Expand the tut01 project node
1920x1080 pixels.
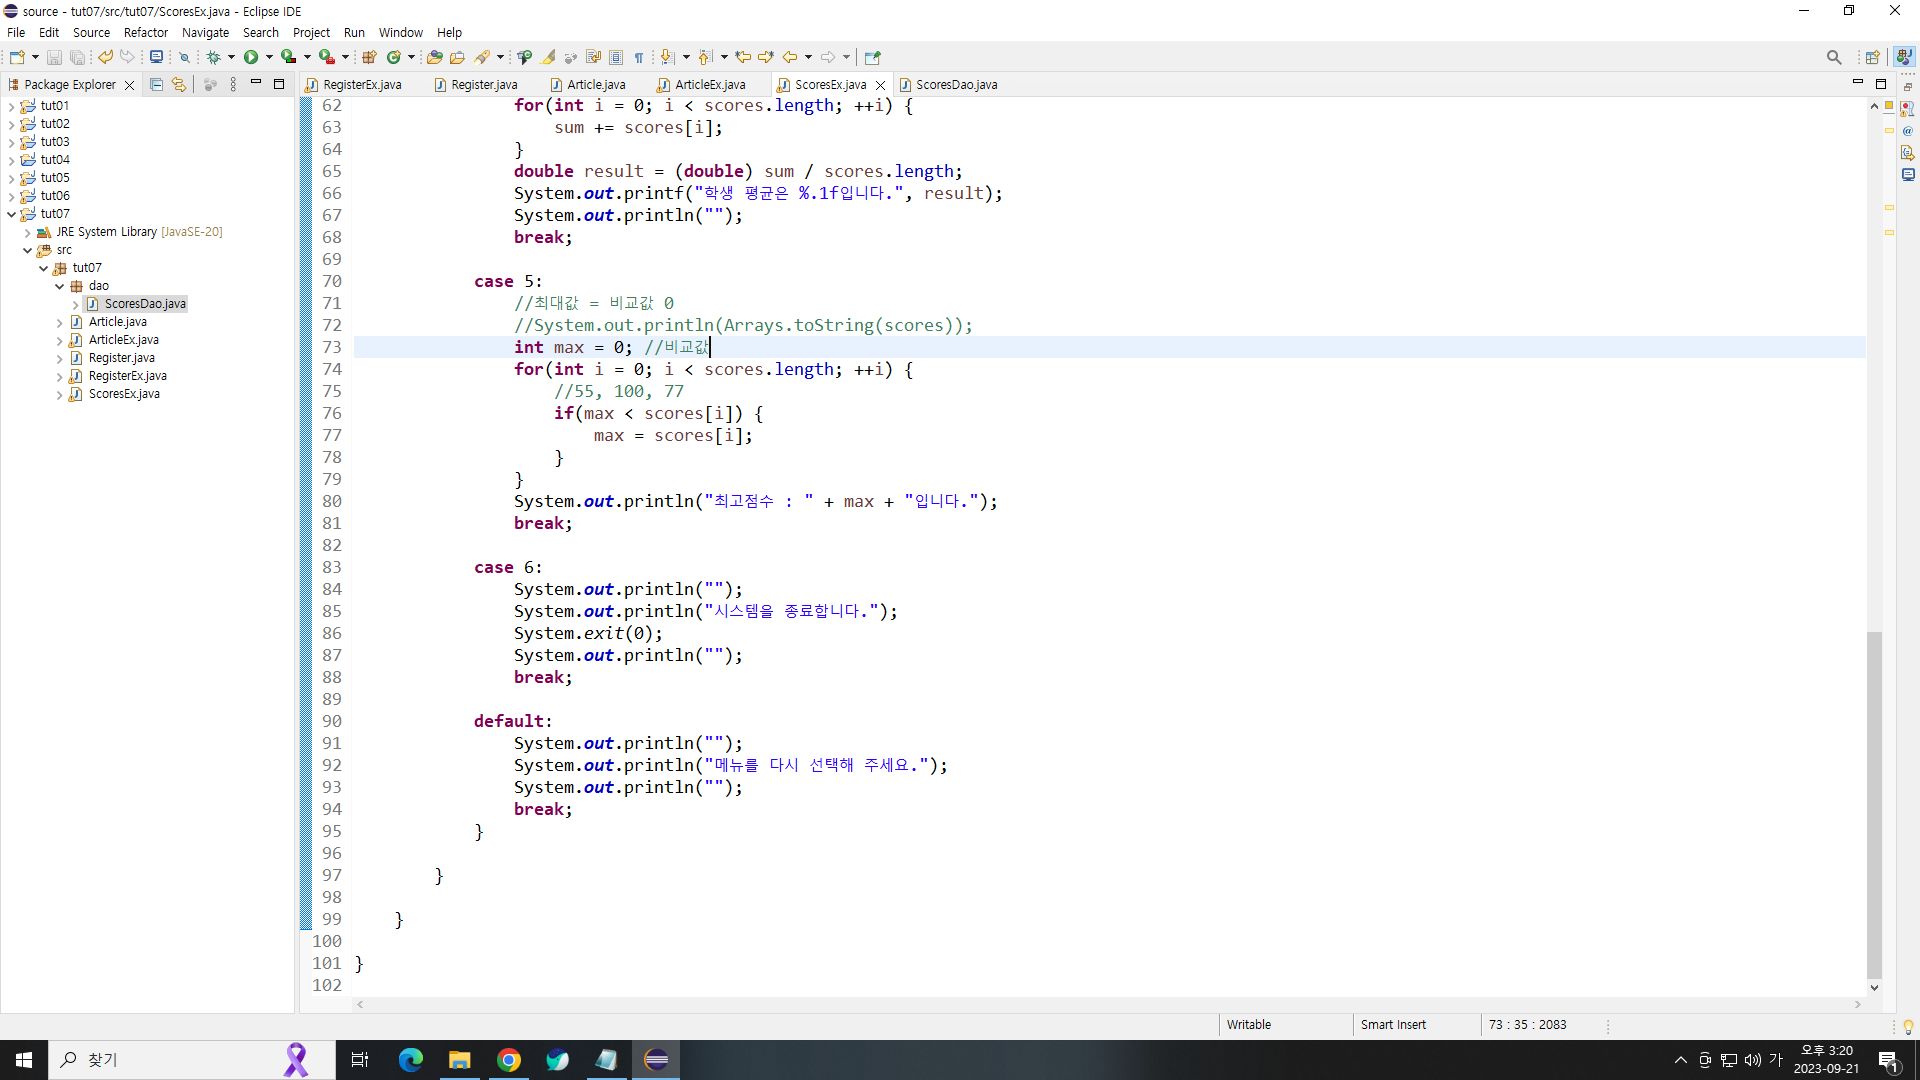coord(11,106)
